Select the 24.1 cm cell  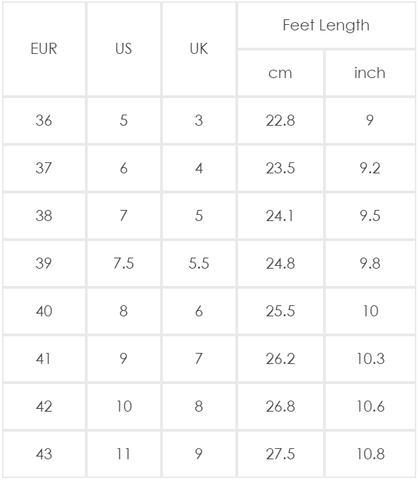[x=280, y=216]
